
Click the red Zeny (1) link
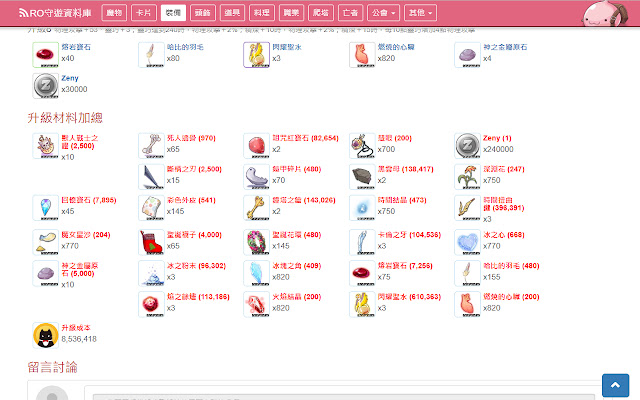pos(497,138)
